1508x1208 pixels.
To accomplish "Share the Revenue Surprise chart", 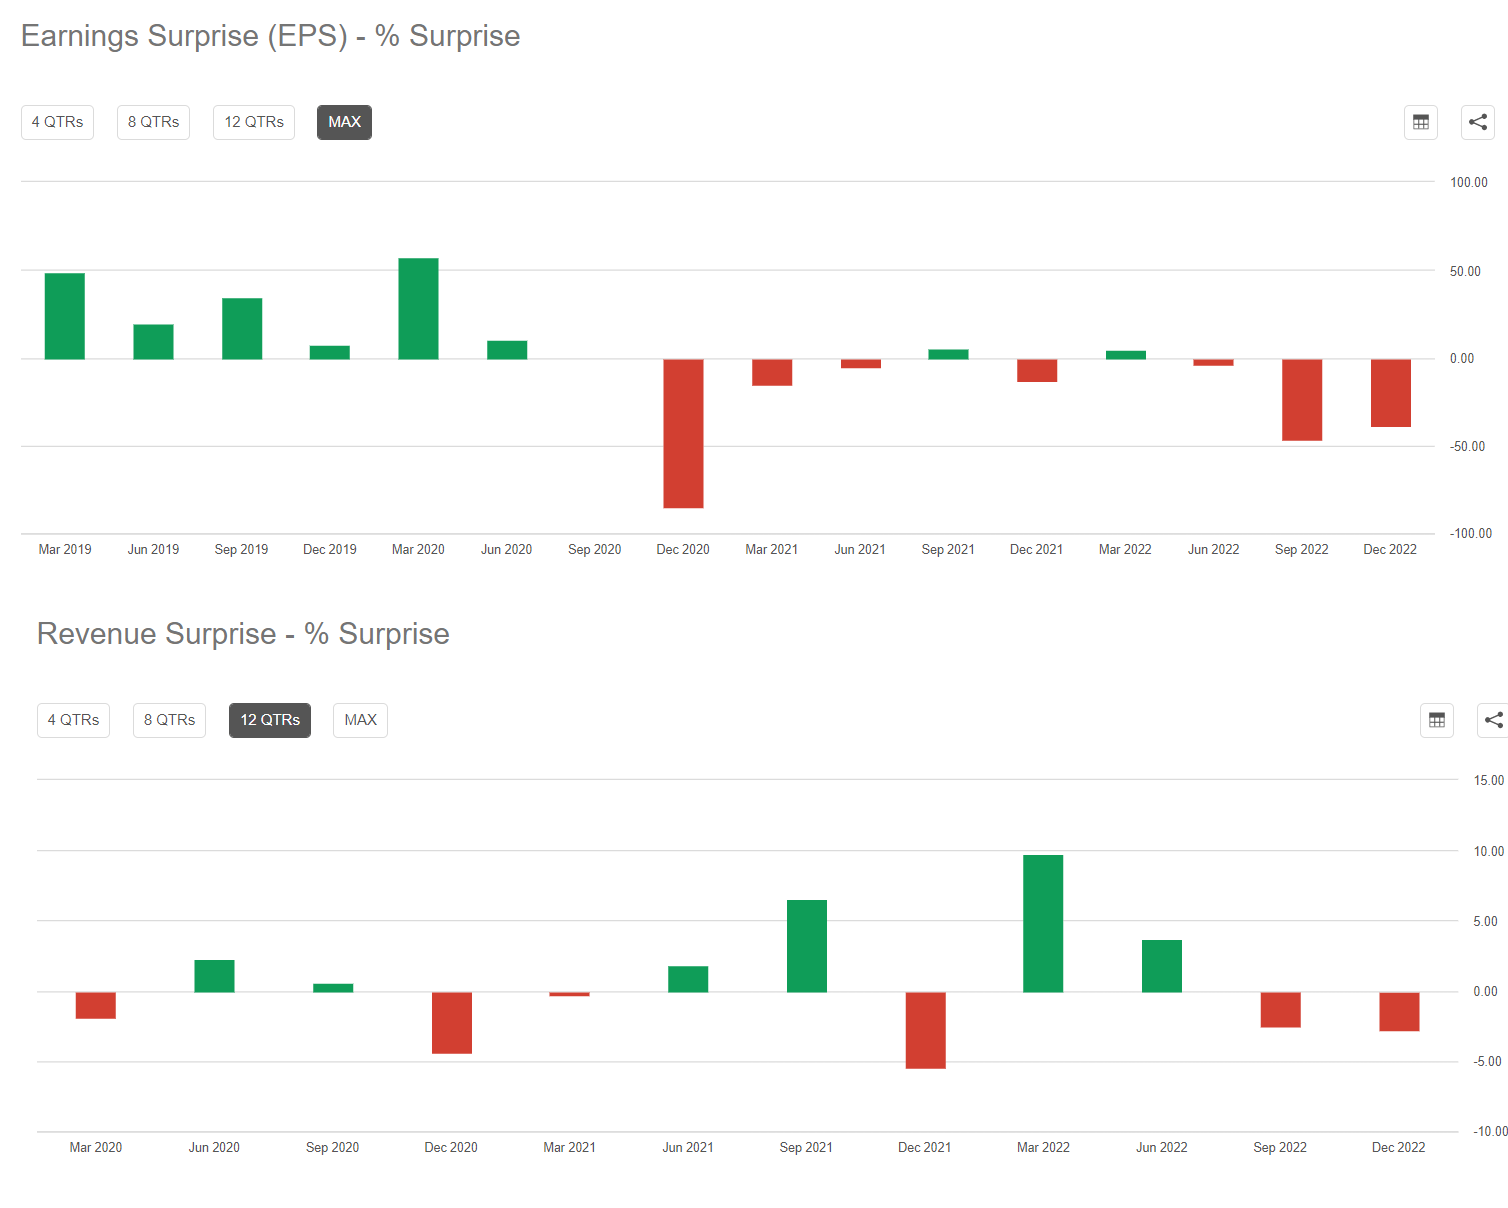I will 1494,720.
